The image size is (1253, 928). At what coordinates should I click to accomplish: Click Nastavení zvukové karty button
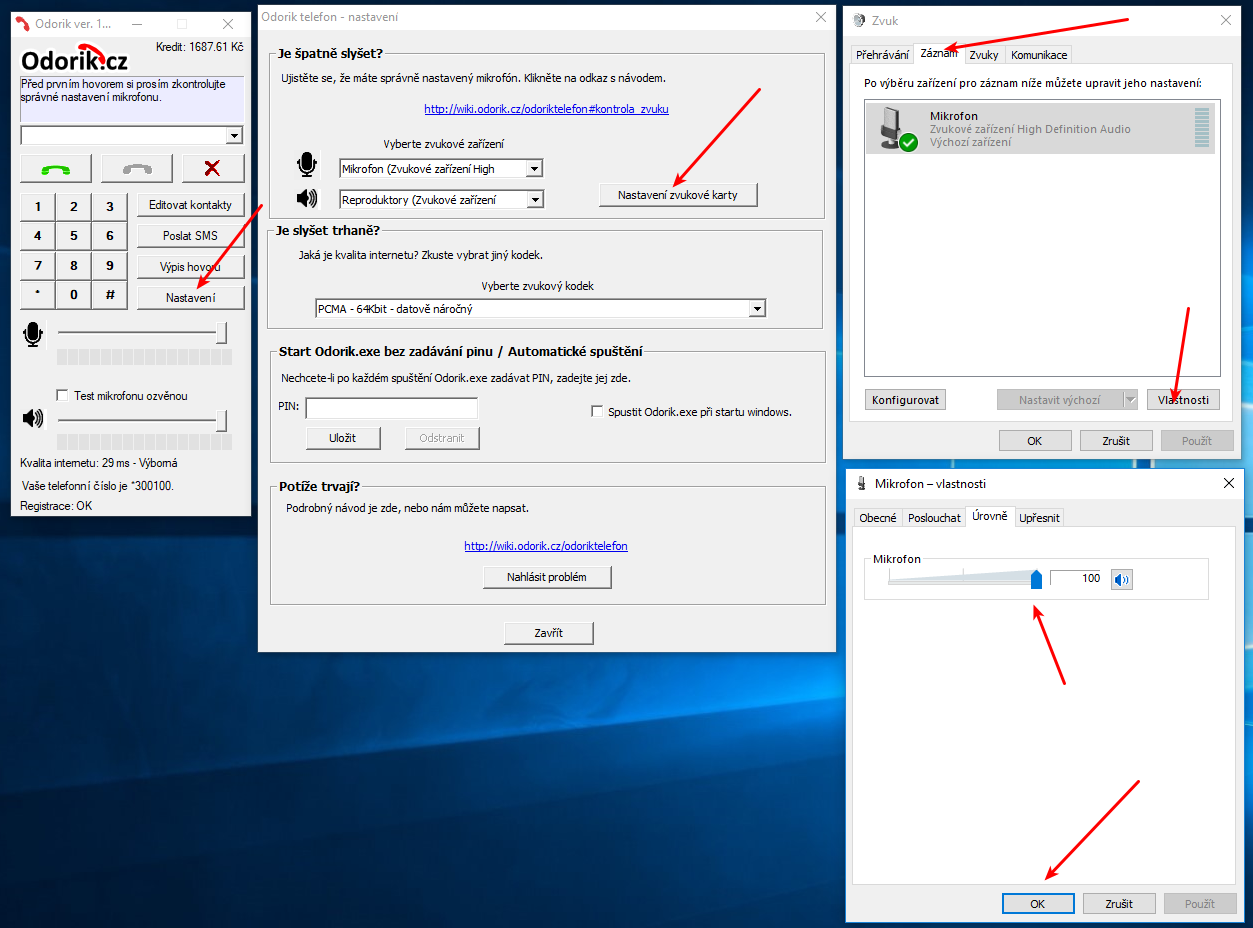pyautogui.click(x=678, y=195)
